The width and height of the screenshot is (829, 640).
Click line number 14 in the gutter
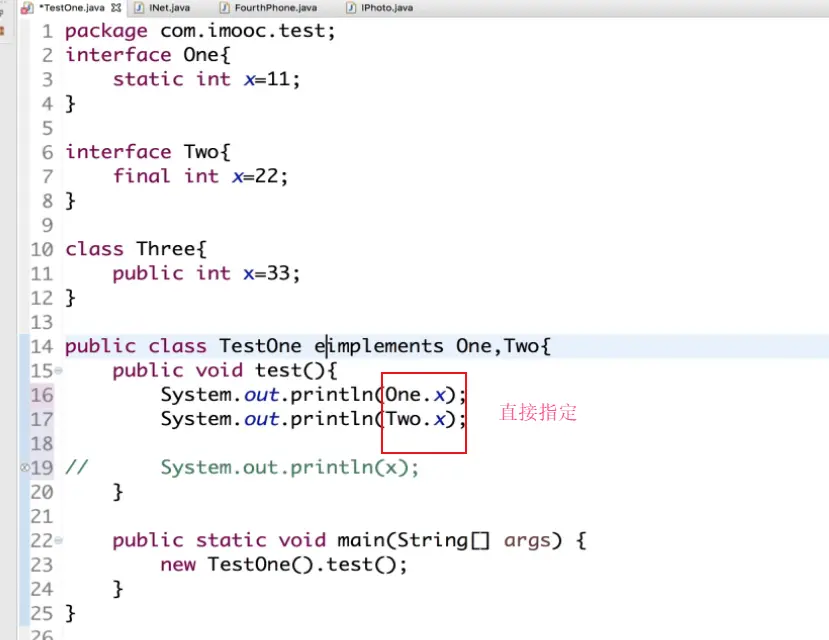(42, 347)
